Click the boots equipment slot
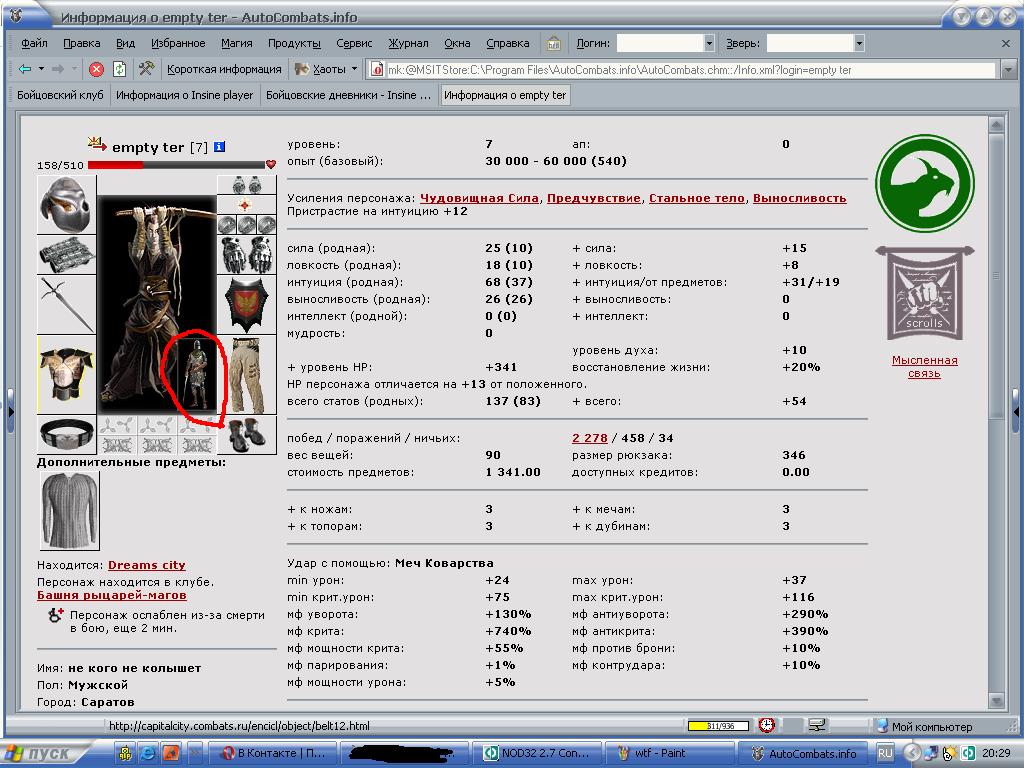The height and width of the screenshot is (768, 1024). click(246, 434)
